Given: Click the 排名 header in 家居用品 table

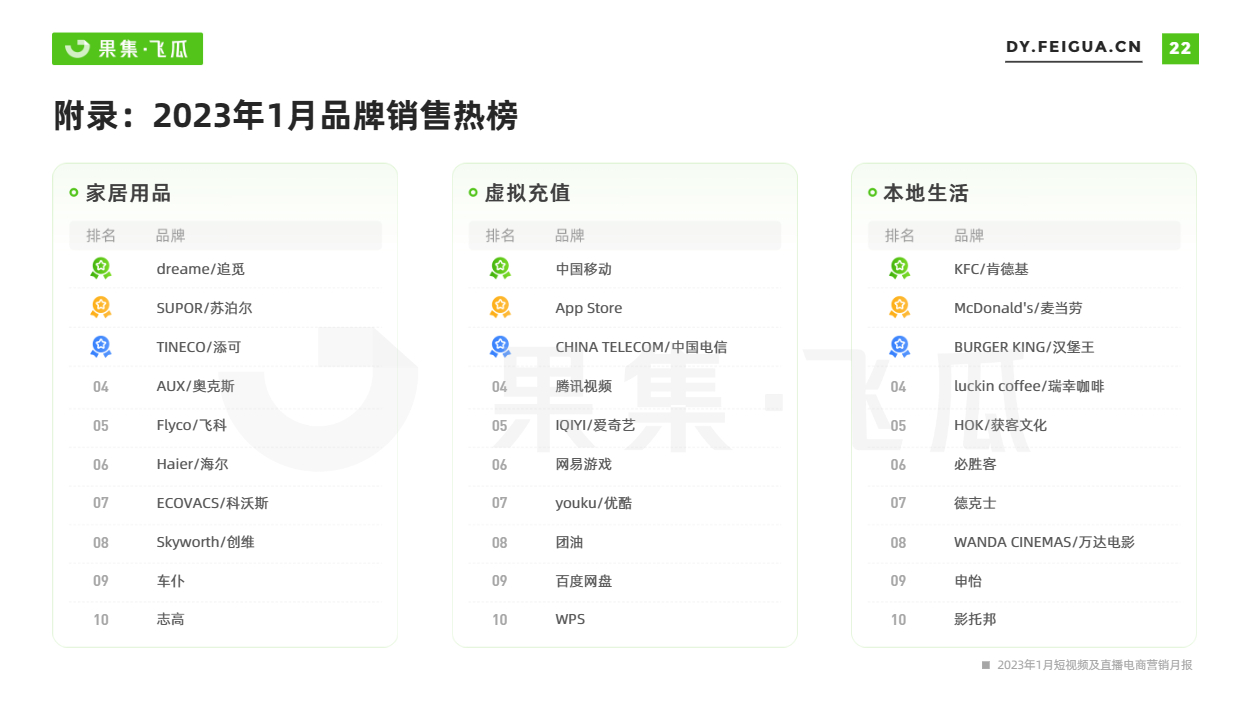Looking at the screenshot, I should pos(101,236).
